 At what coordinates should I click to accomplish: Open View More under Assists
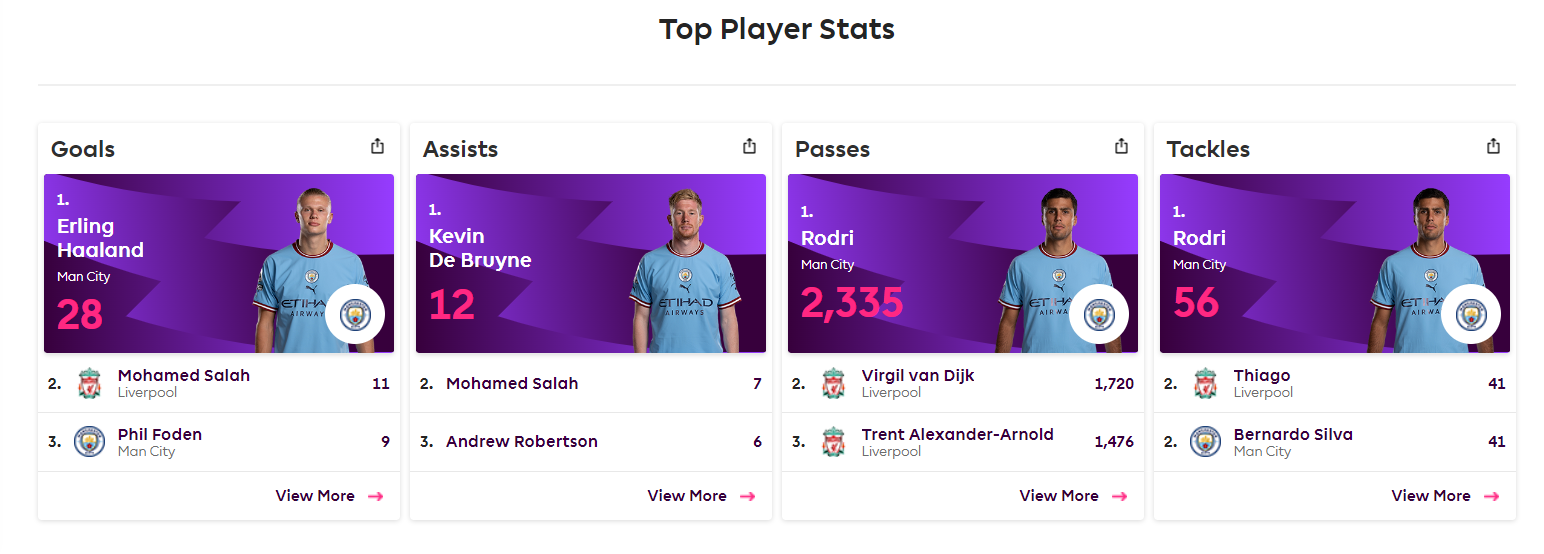pyautogui.click(x=701, y=496)
